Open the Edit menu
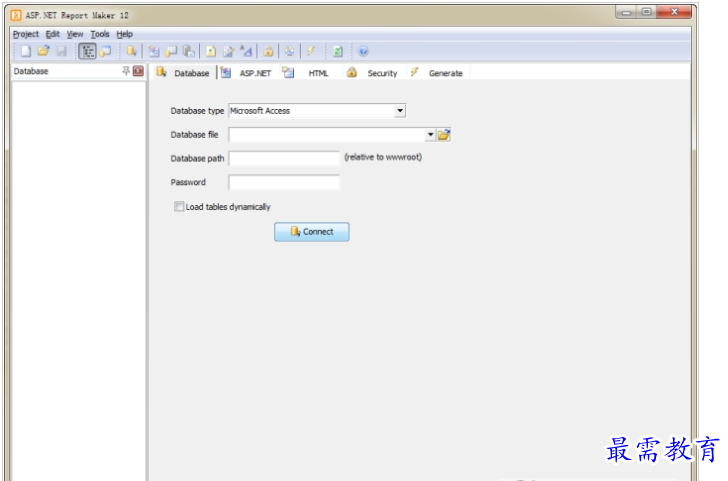The width and height of the screenshot is (728, 481). (x=52, y=34)
